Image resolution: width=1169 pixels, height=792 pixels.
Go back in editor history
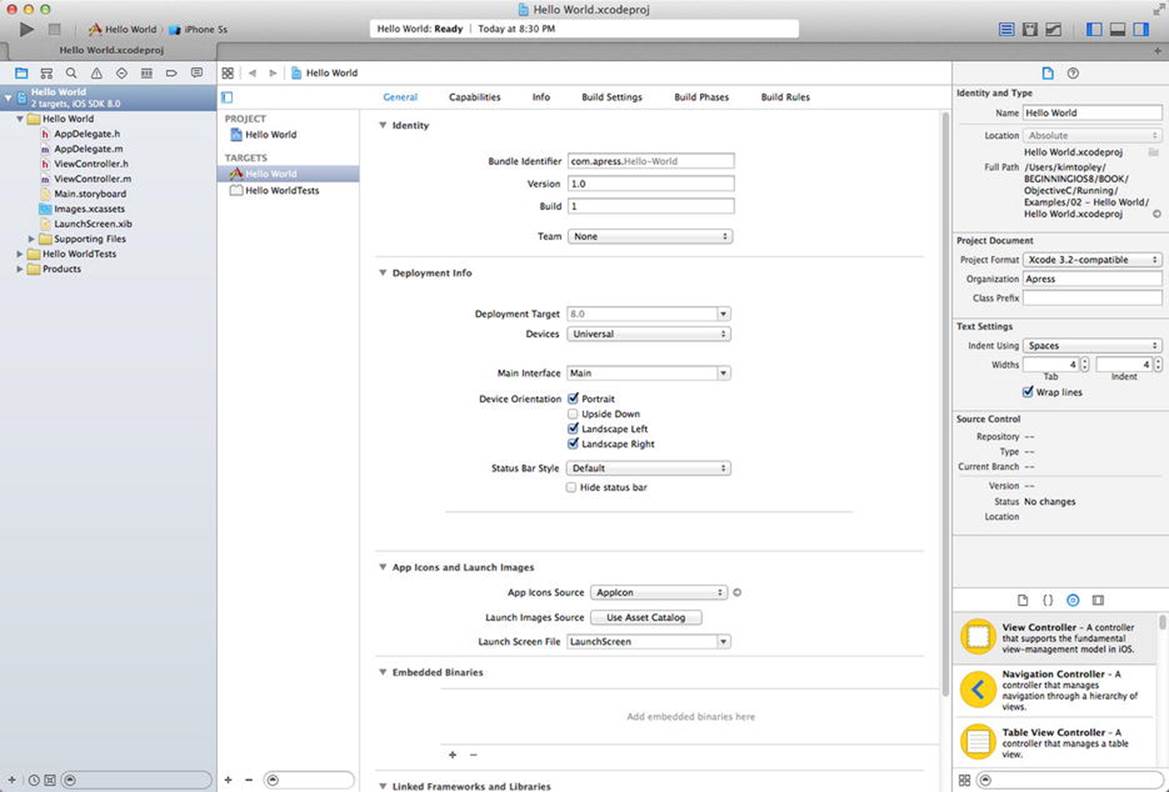pyautogui.click(x=253, y=73)
